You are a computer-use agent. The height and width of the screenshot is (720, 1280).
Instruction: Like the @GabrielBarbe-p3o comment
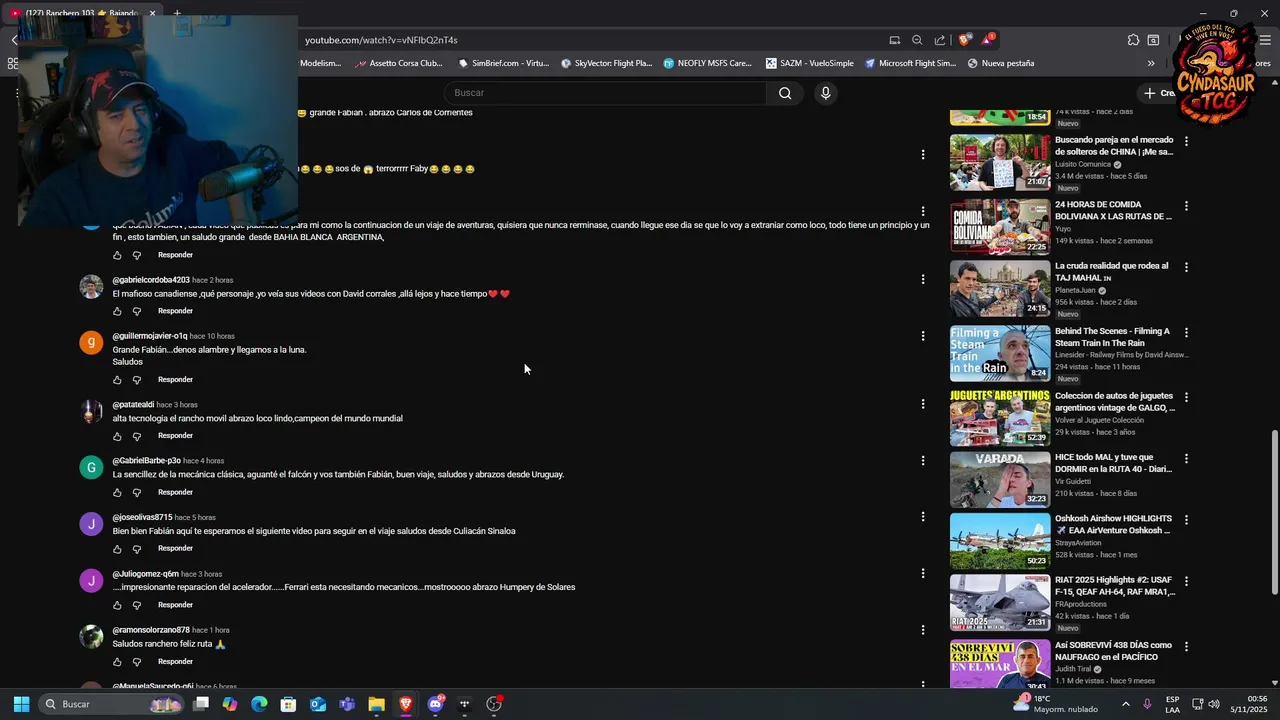pyautogui.click(x=117, y=492)
